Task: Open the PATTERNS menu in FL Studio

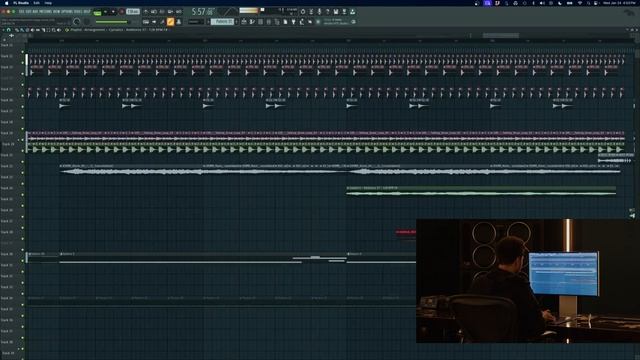Action: [46, 11]
